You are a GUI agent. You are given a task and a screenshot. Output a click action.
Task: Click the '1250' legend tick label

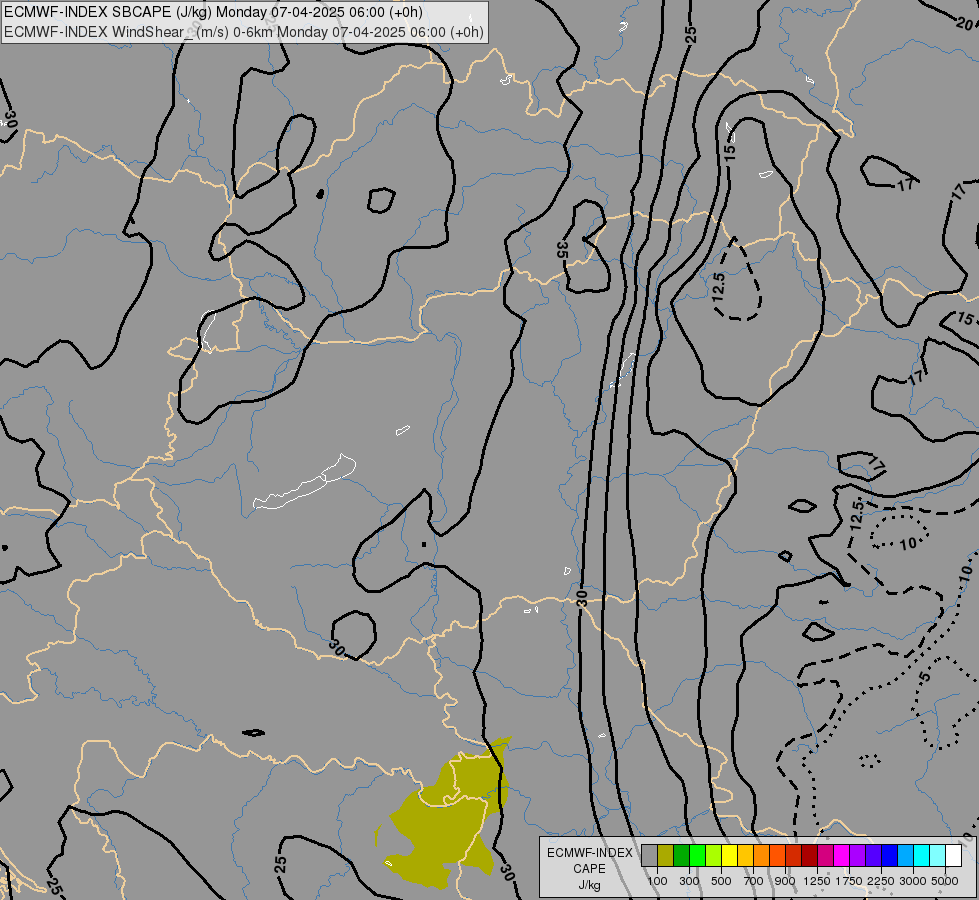(817, 881)
